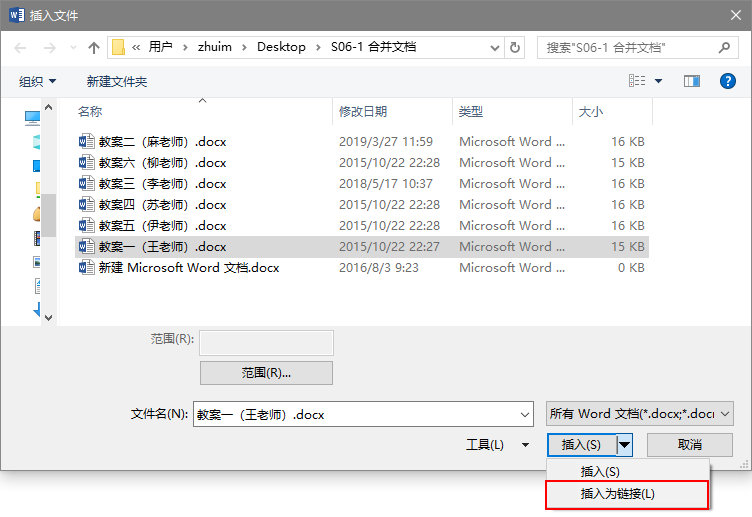Open file type filter 所有 Word 文档
This screenshot has width=752, height=517.
[x=639, y=413]
